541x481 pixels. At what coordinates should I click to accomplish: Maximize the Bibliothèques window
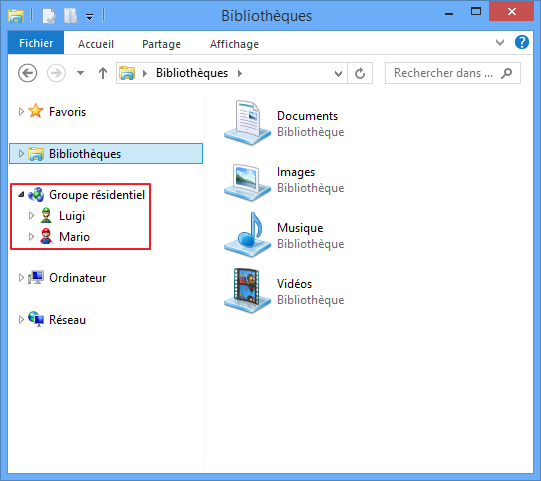pos(476,12)
